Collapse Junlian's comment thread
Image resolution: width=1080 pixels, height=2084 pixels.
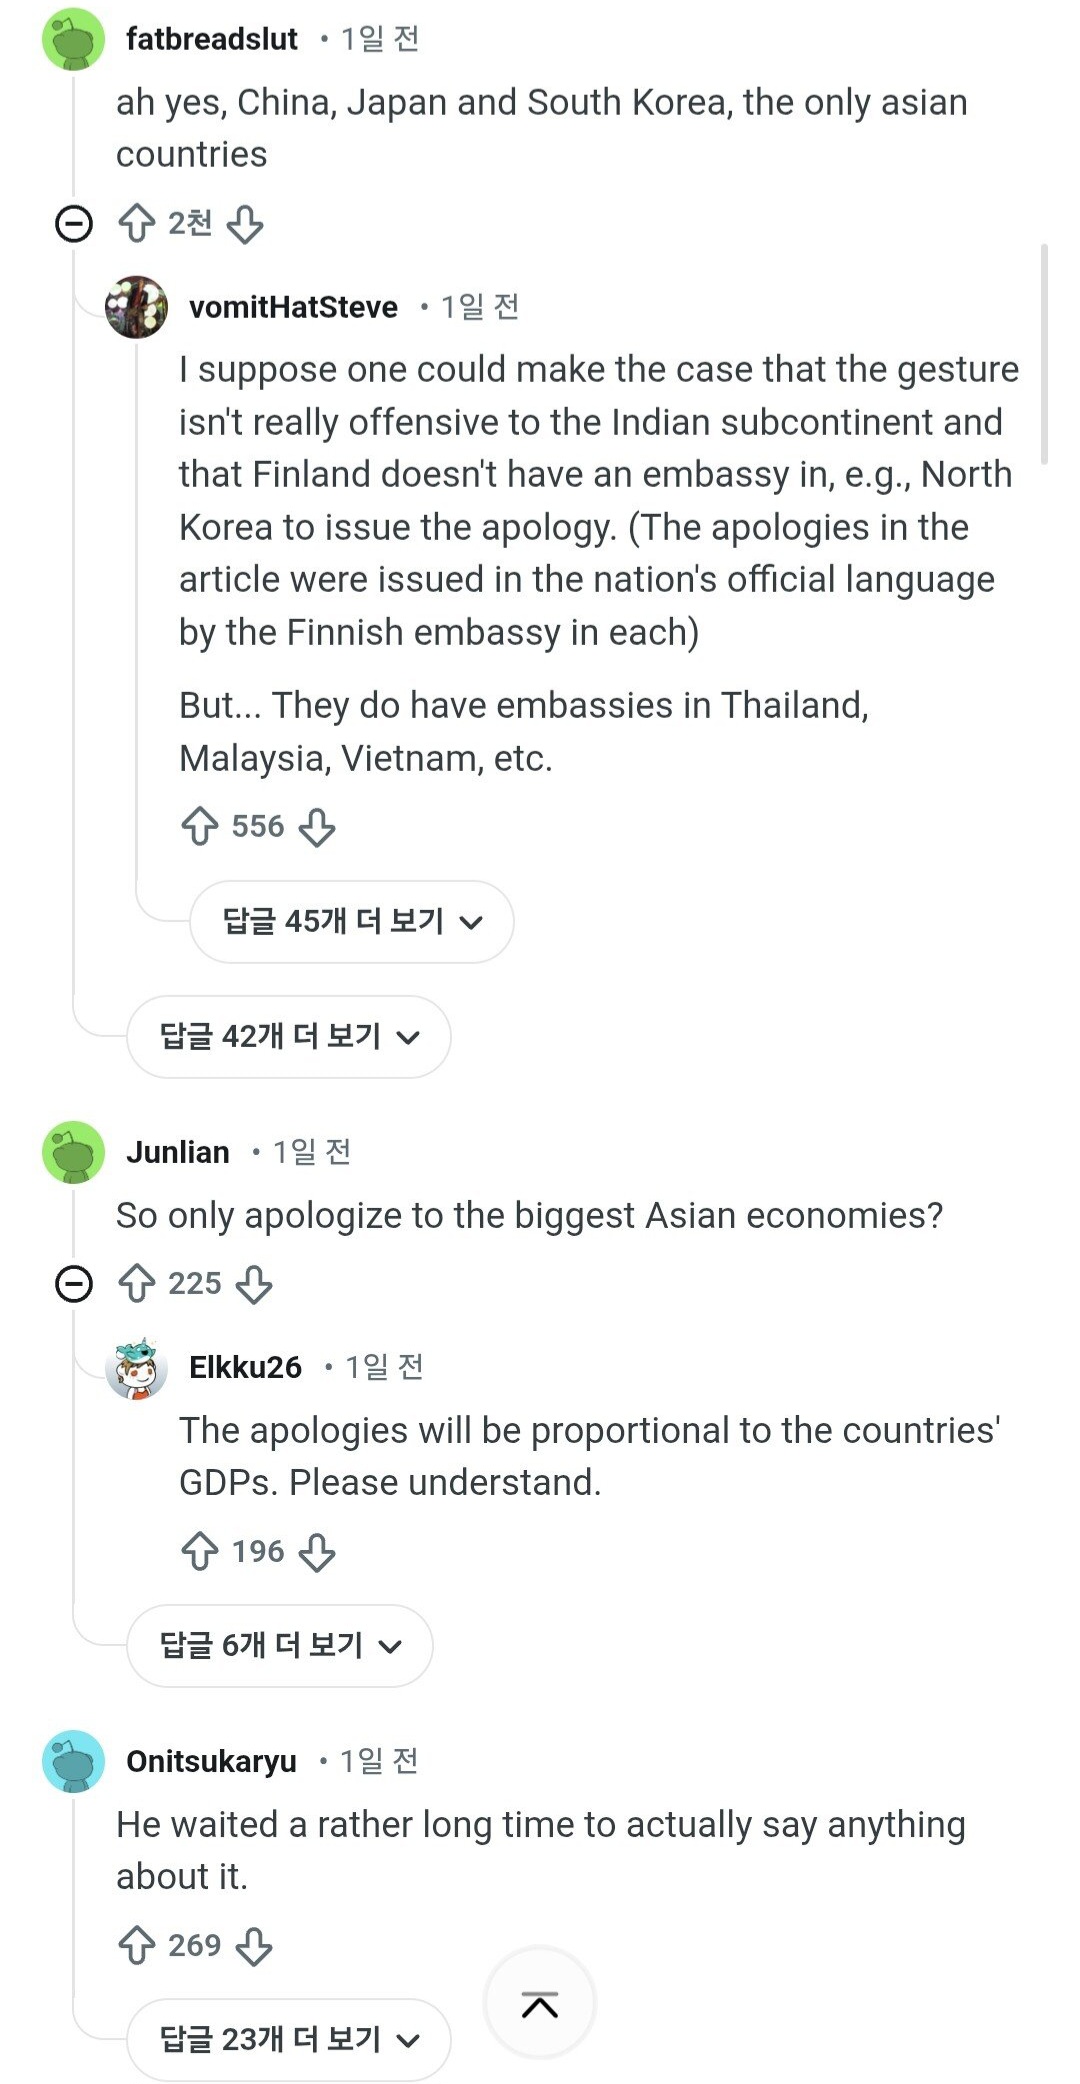[x=73, y=1283]
